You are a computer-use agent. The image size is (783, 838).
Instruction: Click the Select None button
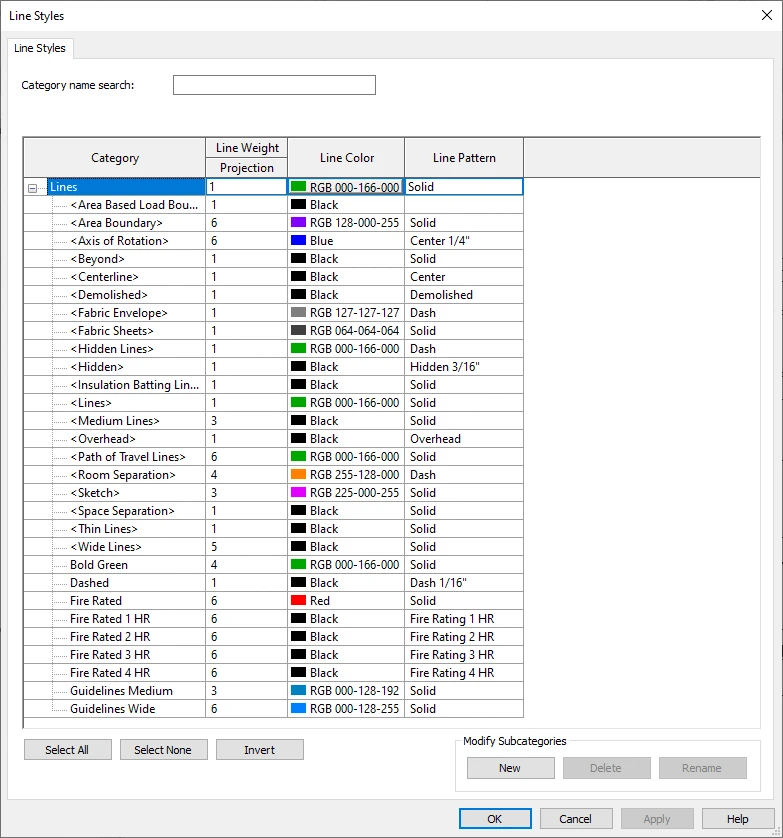point(163,750)
